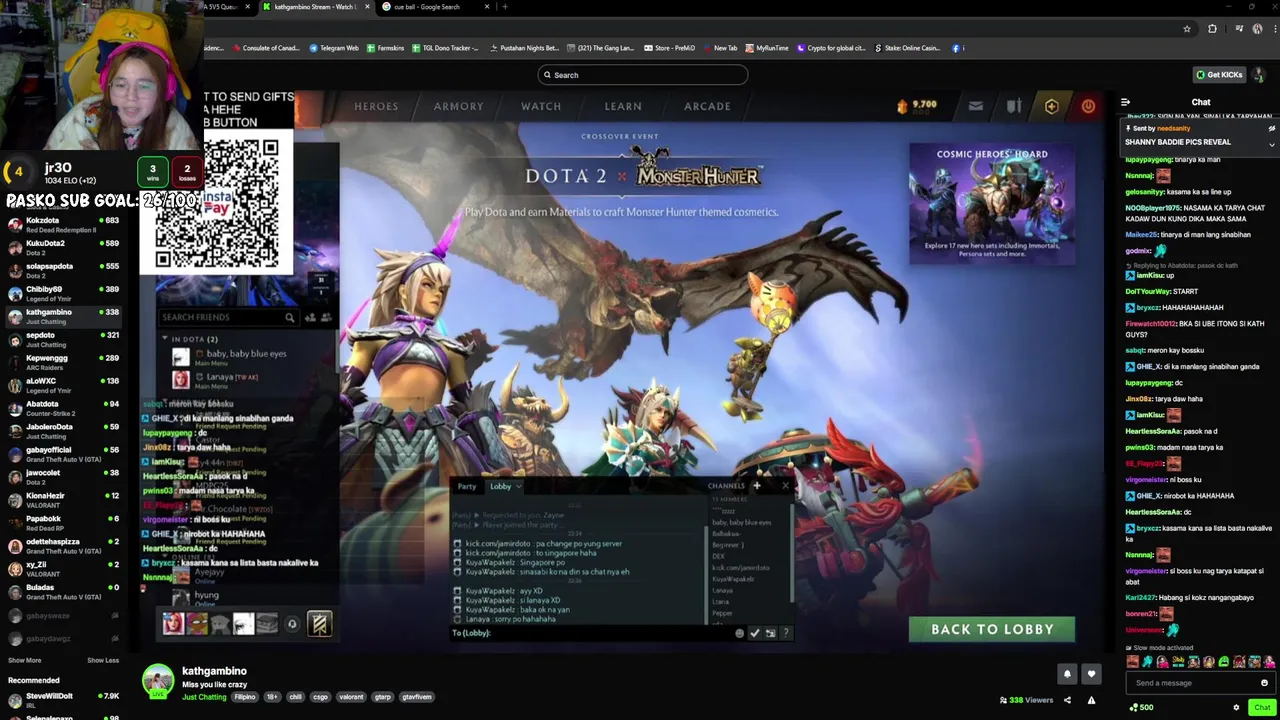Screen dimensions: 1280x720
Task: Click the question mark icon in Dota chat
Action: tap(785, 633)
